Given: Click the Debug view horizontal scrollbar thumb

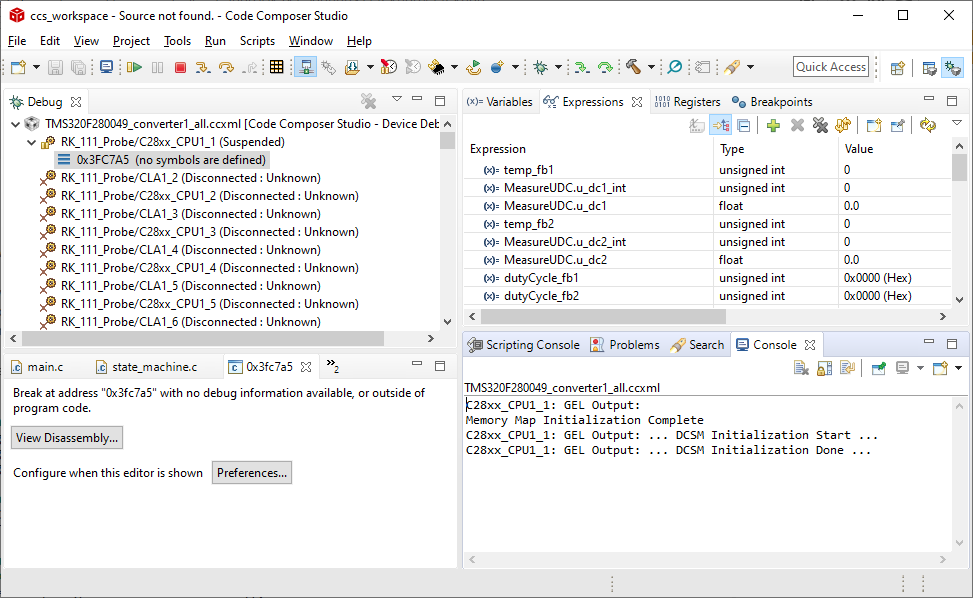Looking at the screenshot, I should pyautogui.click(x=203, y=339).
